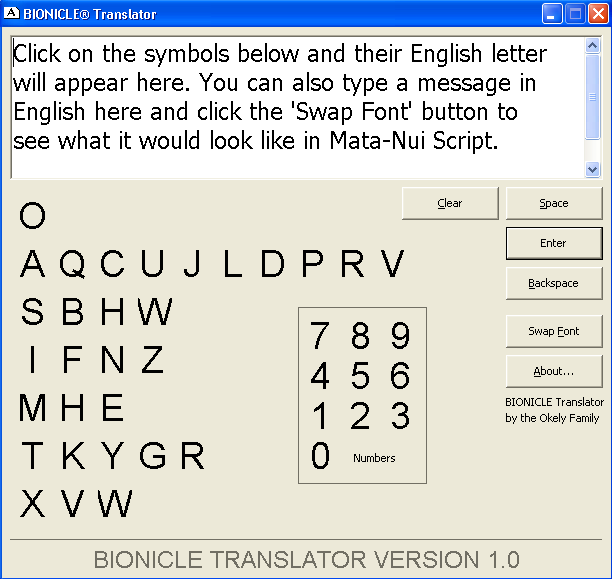Click the F symbol

73,360
